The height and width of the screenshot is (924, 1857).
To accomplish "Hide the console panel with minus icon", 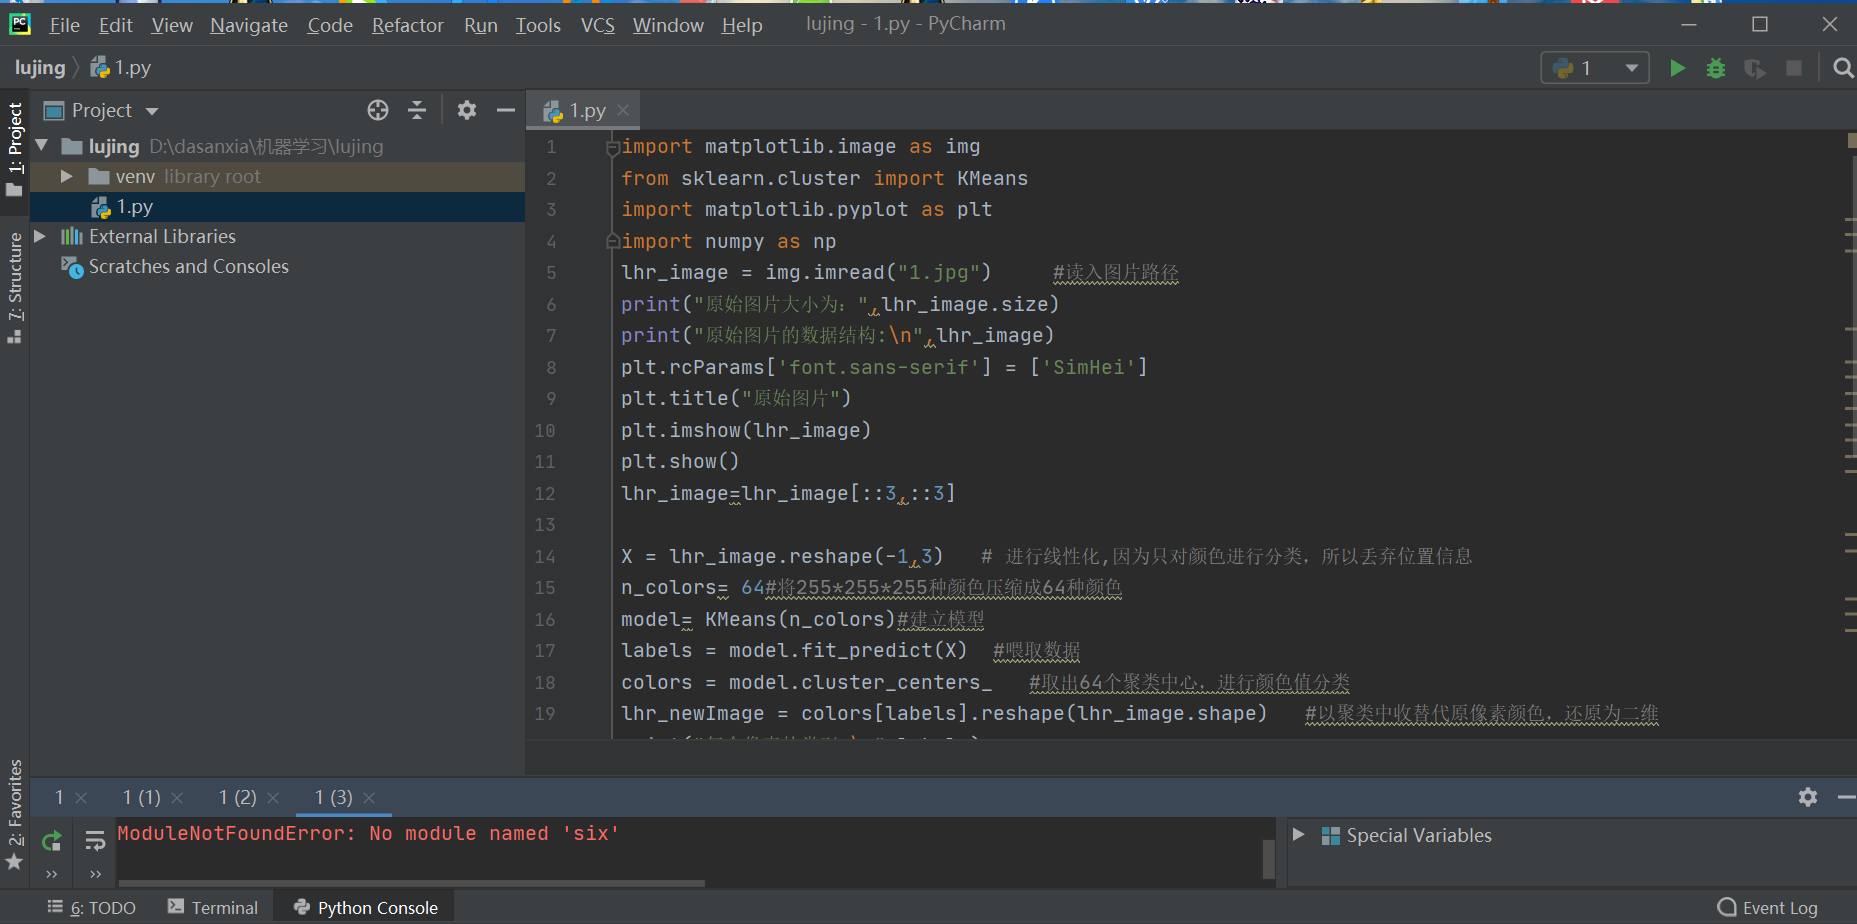I will 1846,797.
